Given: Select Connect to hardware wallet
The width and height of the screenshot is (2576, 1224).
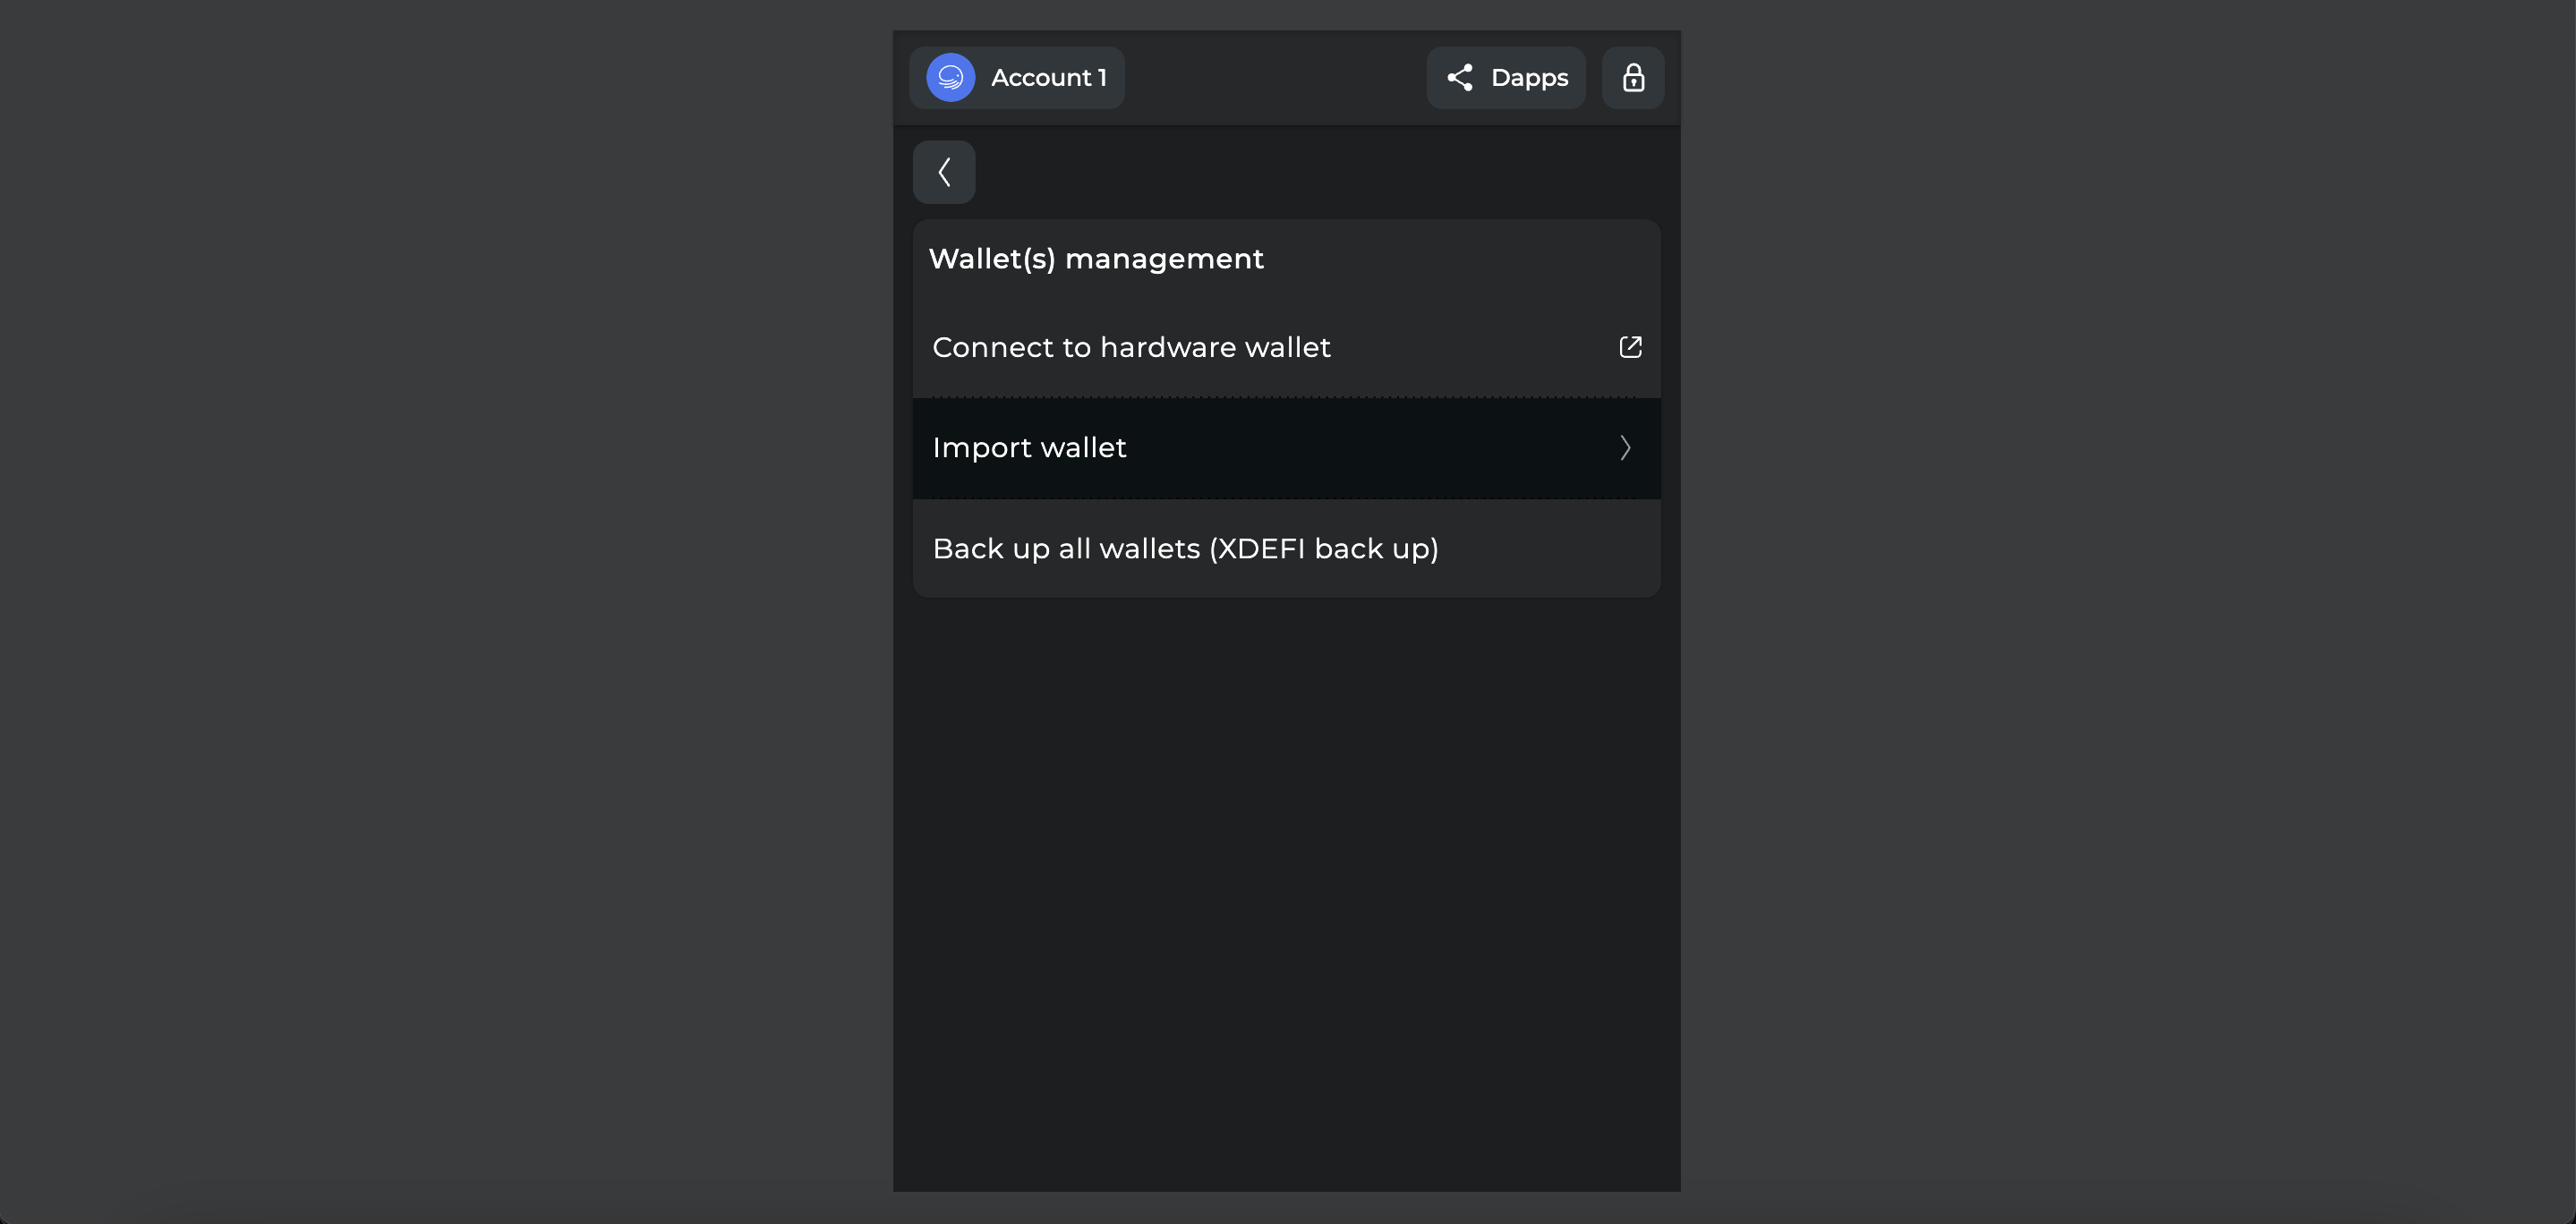Looking at the screenshot, I should coord(1286,347).
